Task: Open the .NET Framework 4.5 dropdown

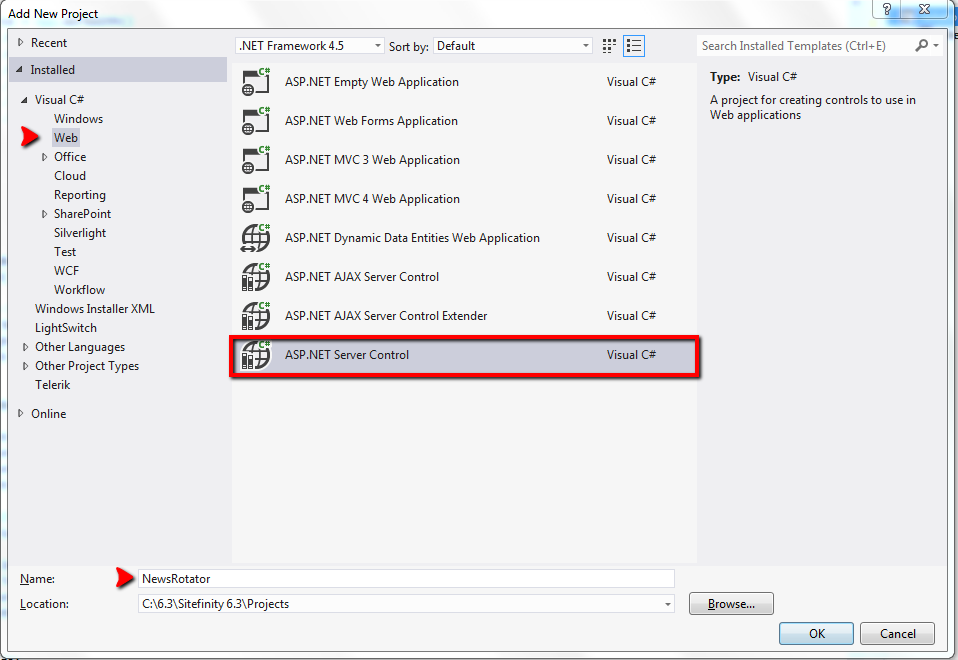Action: [310, 46]
